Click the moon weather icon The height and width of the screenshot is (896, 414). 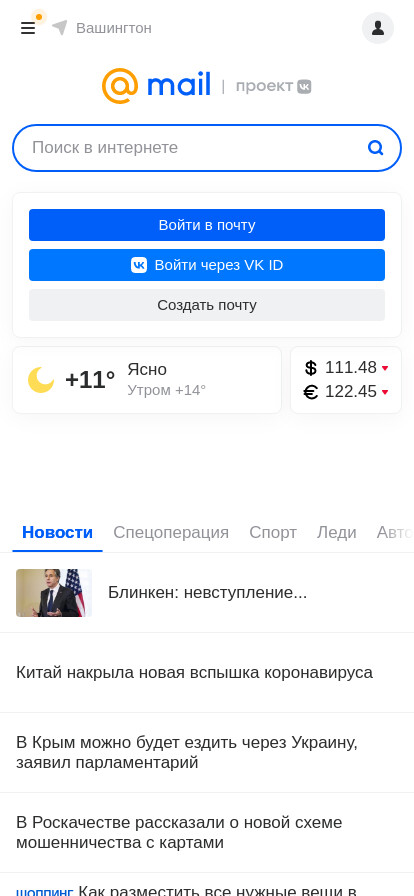point(41,380)
